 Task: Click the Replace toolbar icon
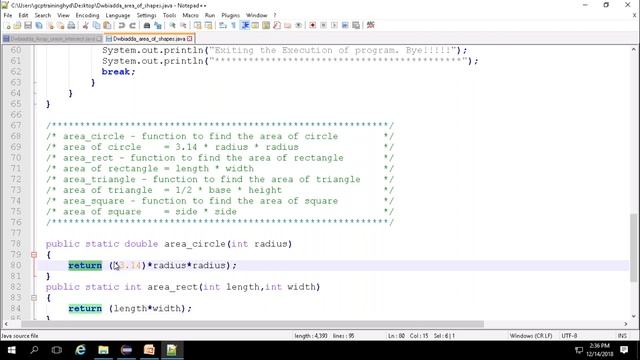pyautogui.click(x=158, y=25)
